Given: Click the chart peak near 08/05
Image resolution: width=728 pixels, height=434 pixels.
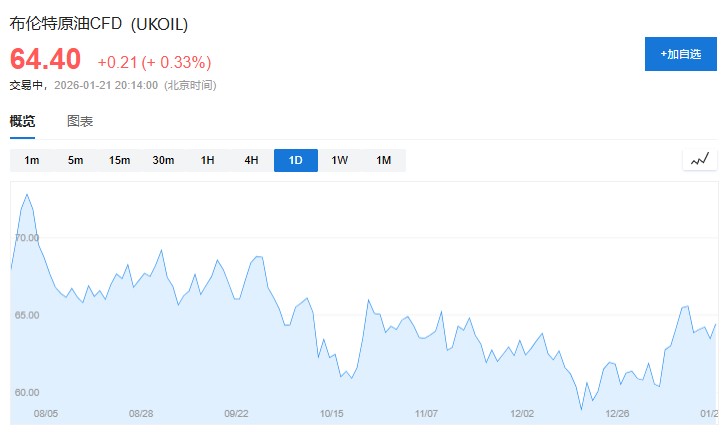Looking at the screenshot, I should point(27,195).
